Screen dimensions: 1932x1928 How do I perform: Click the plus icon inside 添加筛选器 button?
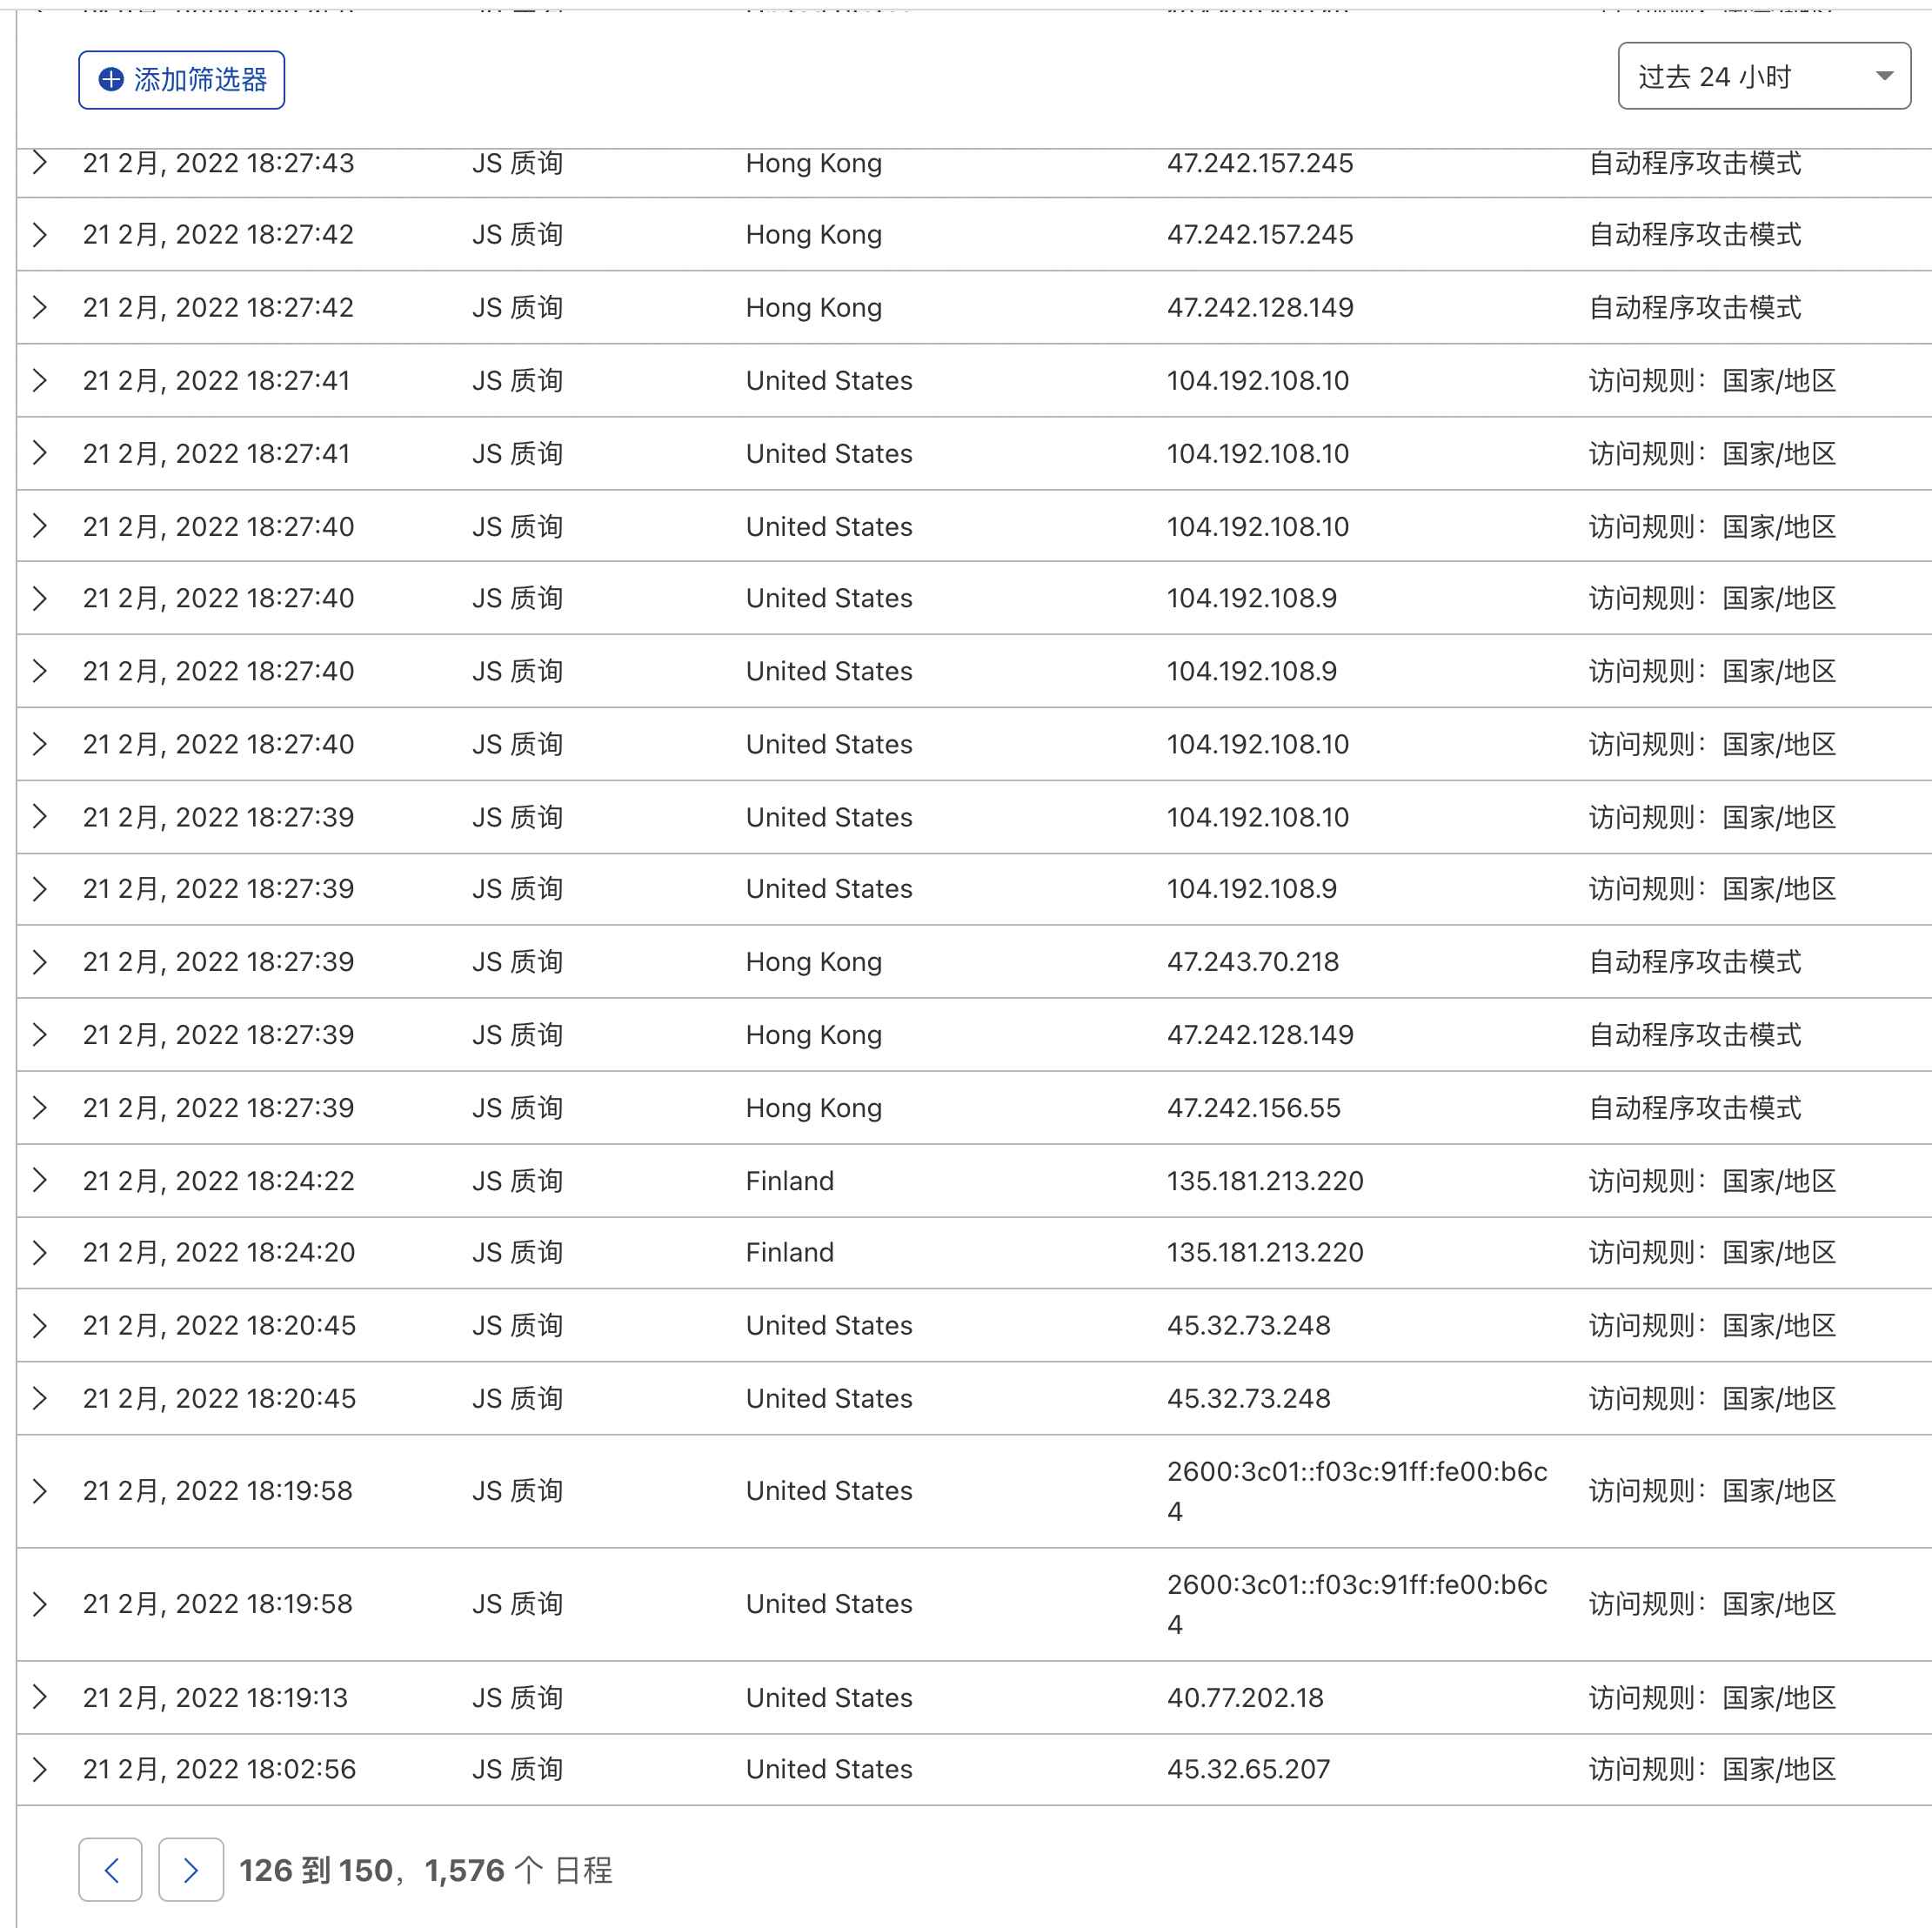click(x=110, y=76)
